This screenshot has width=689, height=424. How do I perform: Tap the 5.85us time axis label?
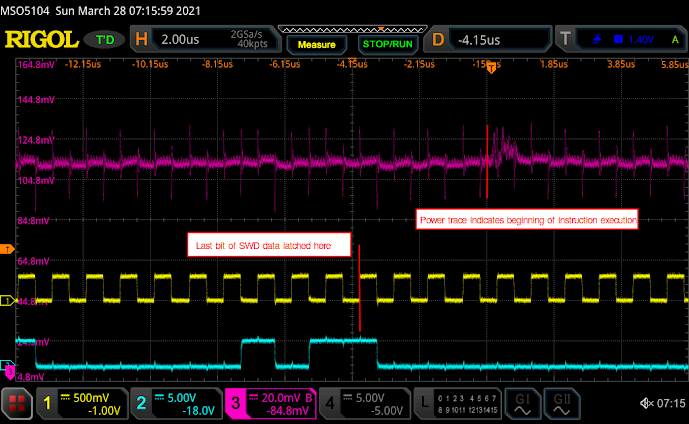coord(674,65)
